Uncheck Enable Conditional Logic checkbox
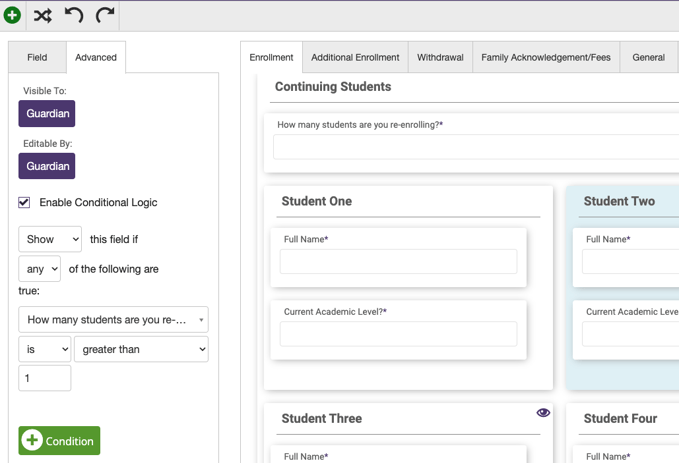Screen dimensions: 679x463 [24, 202]
